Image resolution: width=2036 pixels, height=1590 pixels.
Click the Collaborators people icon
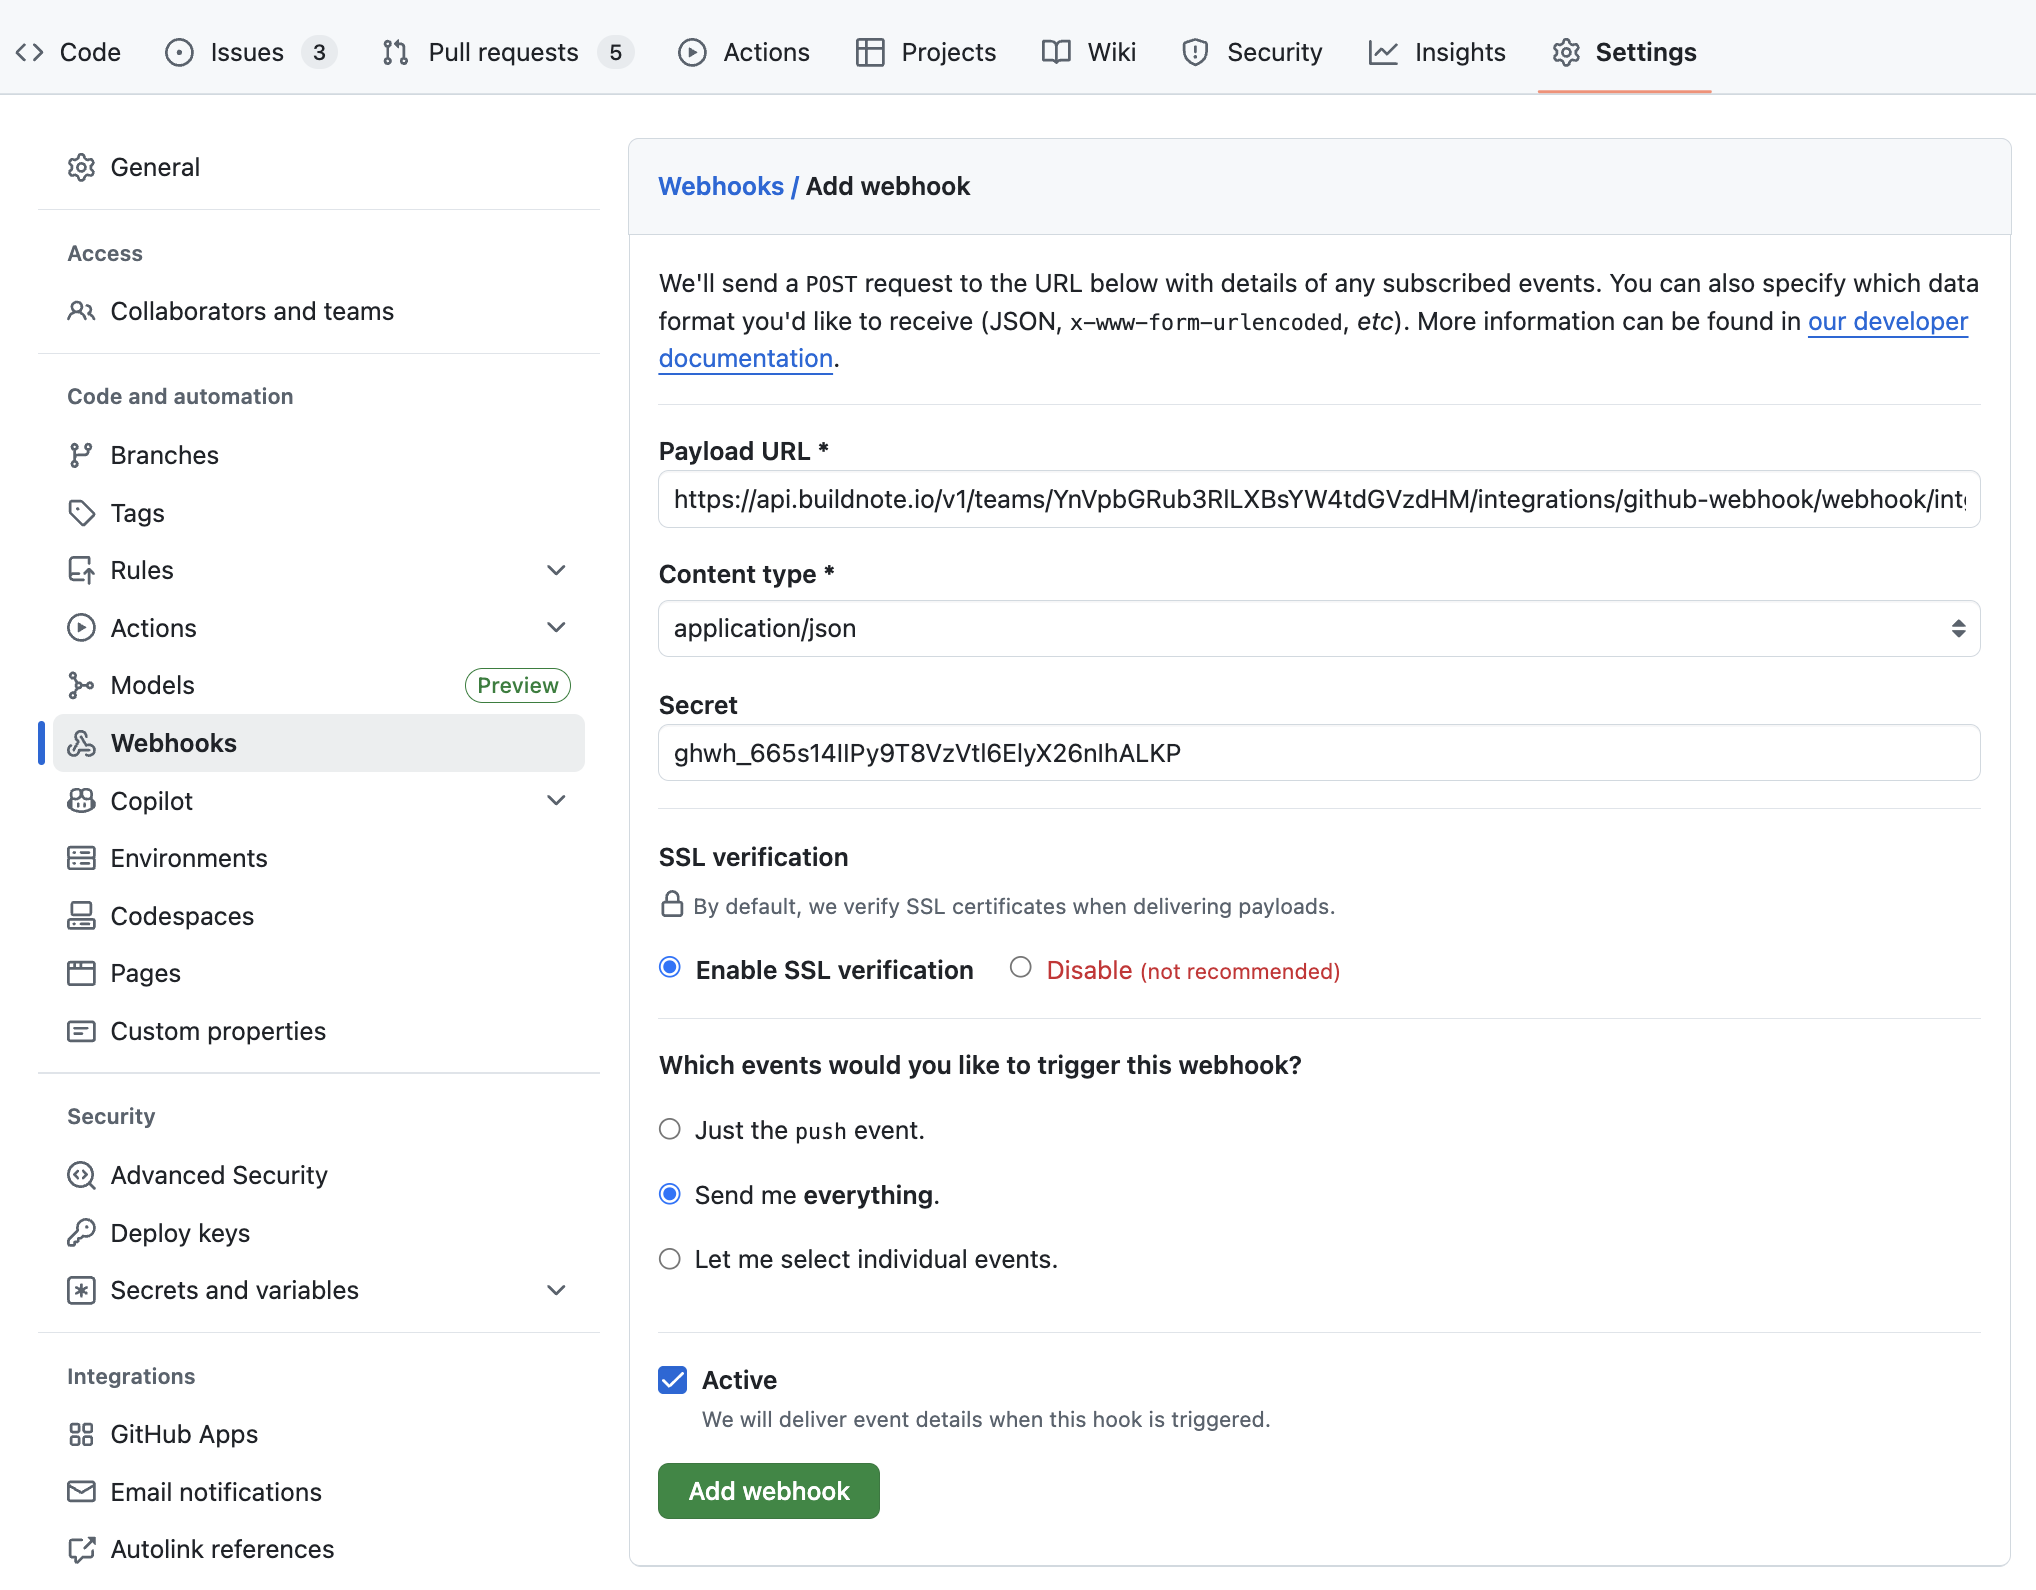[81, 311]
